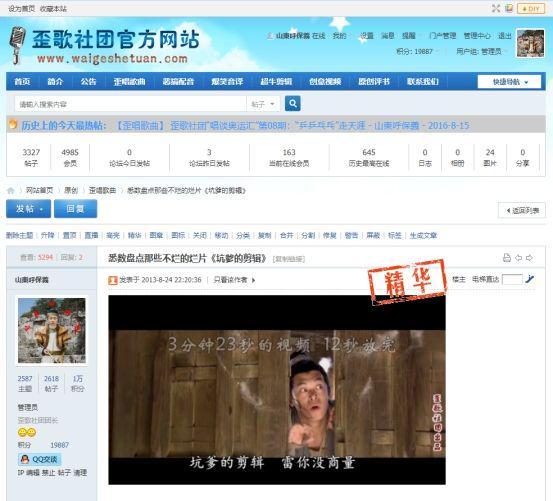
Task: Toggle 只看该作者 filter
Action: (x=234, y=280)
